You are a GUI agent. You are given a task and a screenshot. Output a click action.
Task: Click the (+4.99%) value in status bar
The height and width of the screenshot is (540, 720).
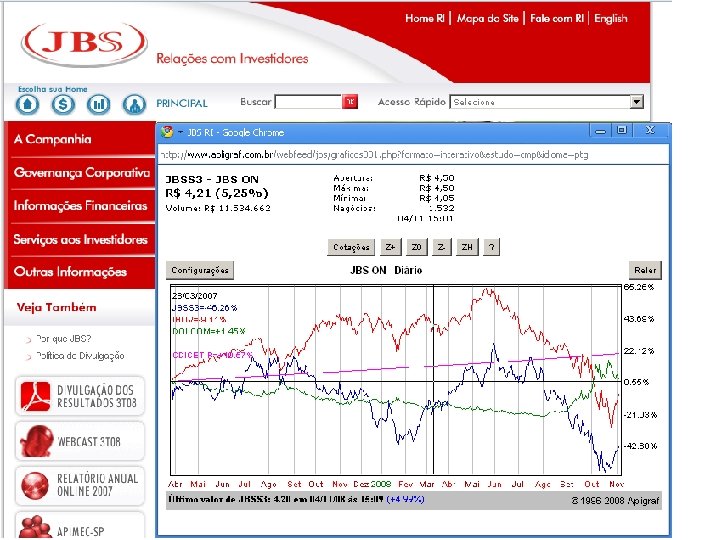coord(405,499)
